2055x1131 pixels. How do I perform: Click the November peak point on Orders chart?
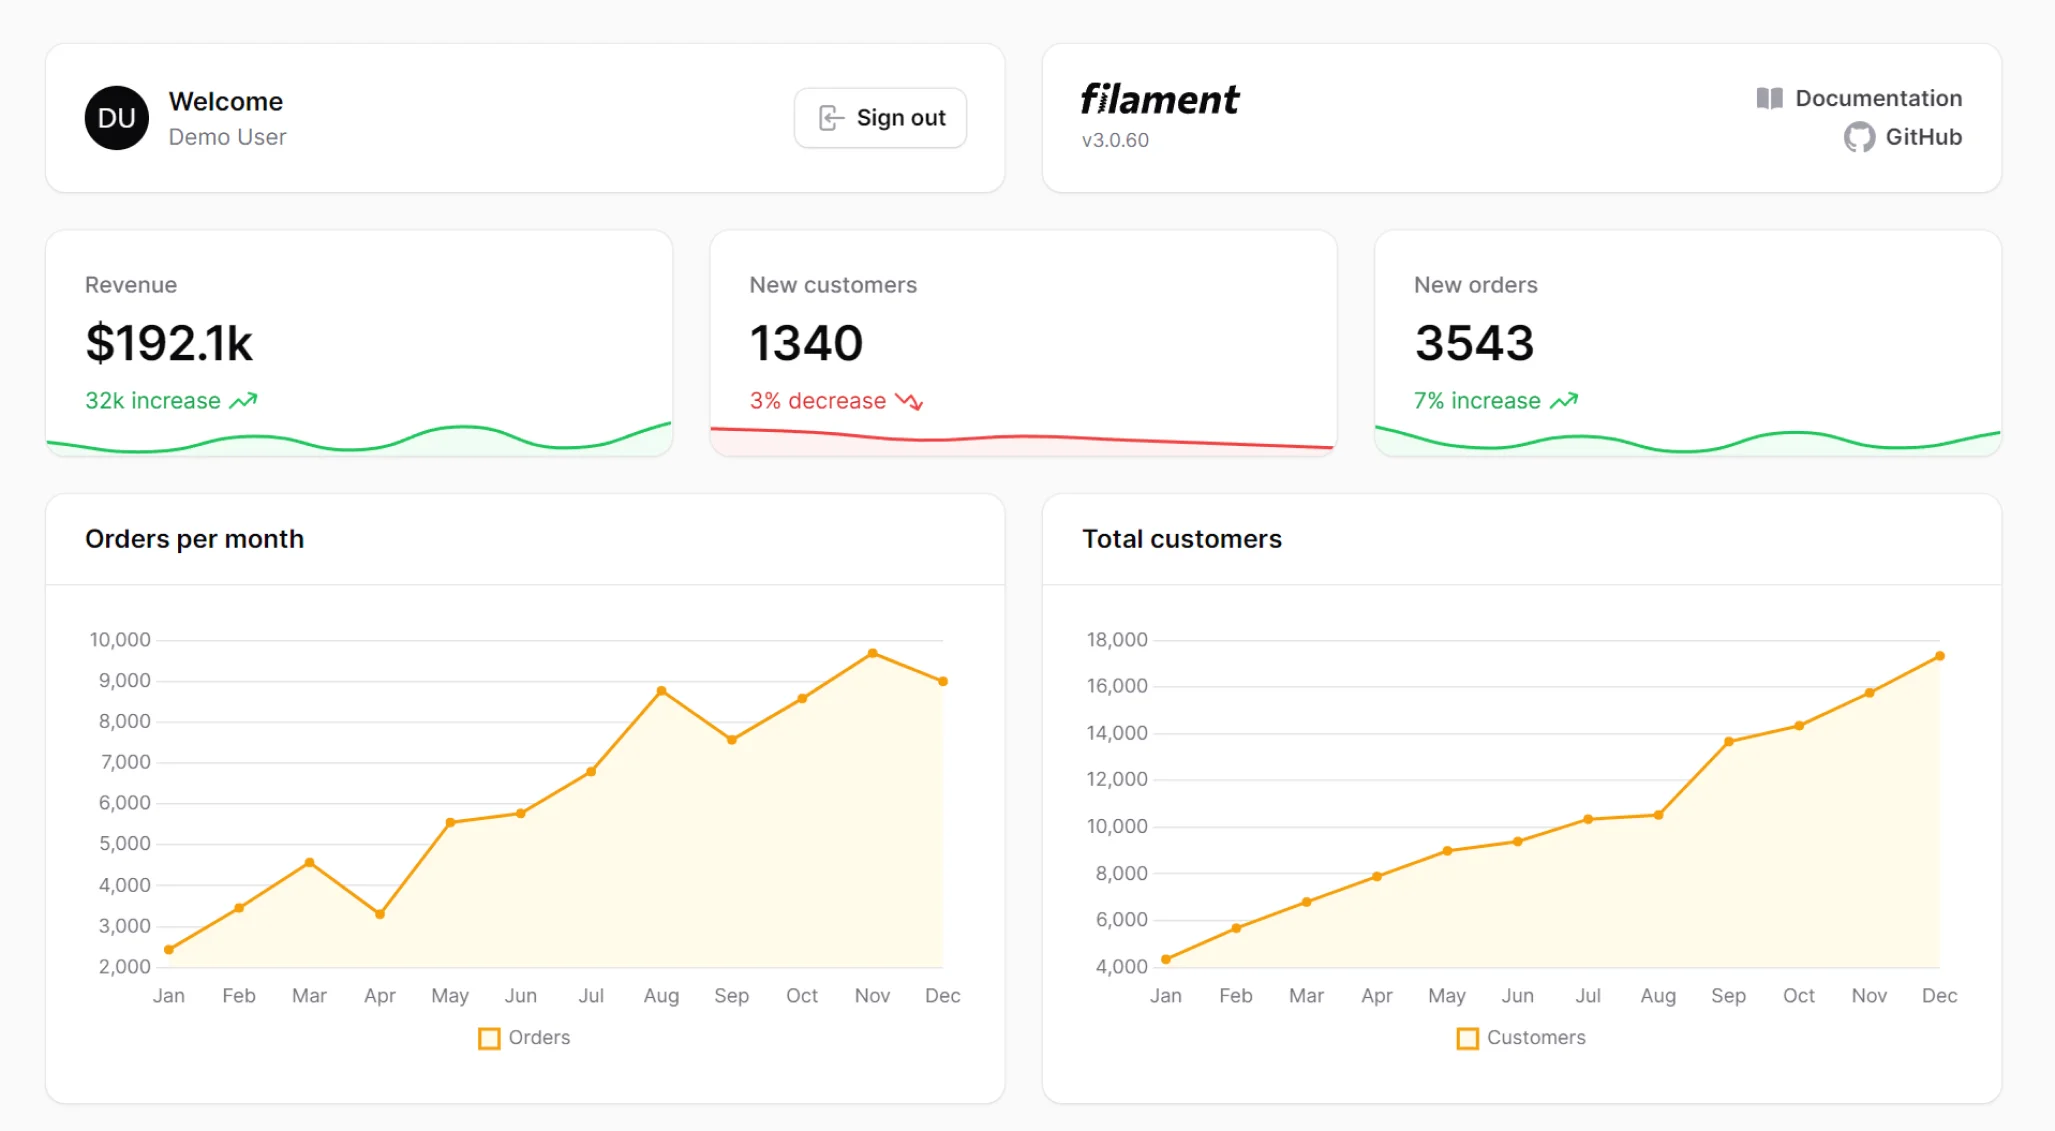click(x=872, y=653)
